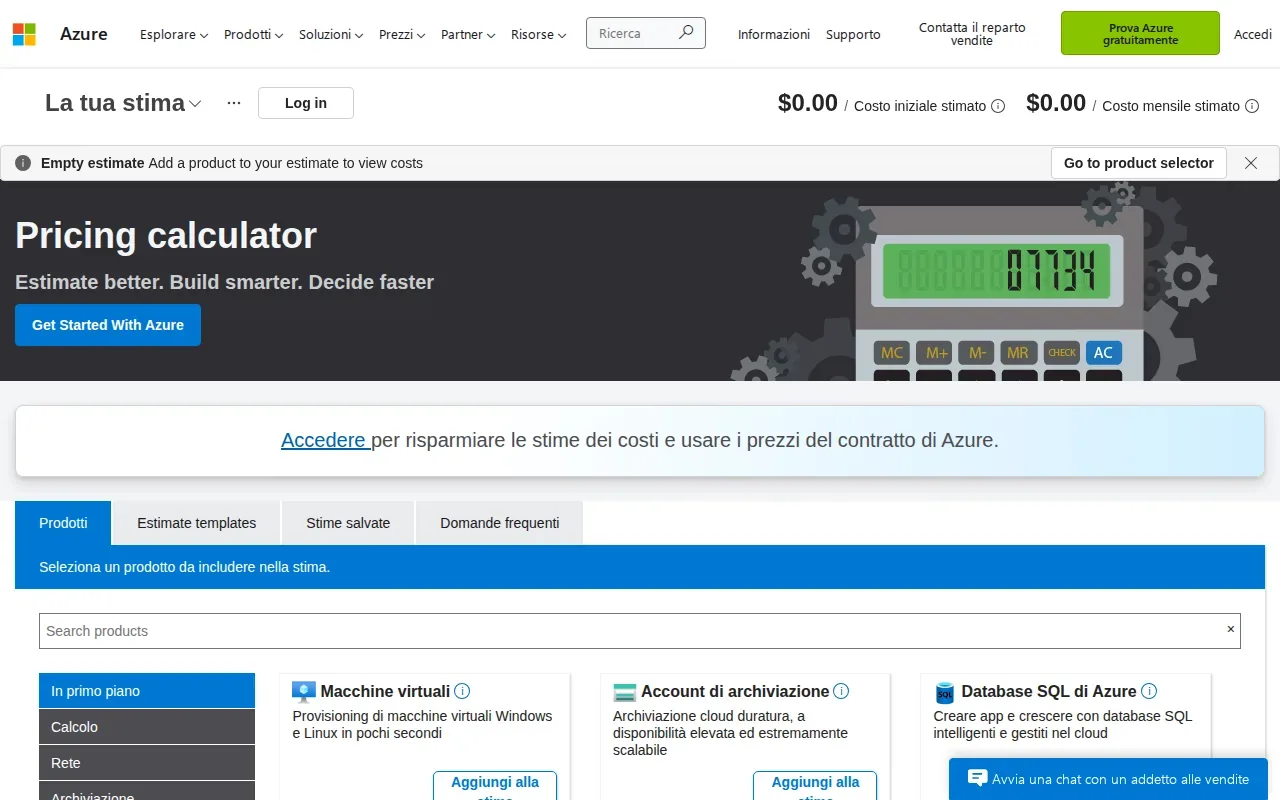
Task: Click the Account di archiviazione title
Action: coord(735,691)
